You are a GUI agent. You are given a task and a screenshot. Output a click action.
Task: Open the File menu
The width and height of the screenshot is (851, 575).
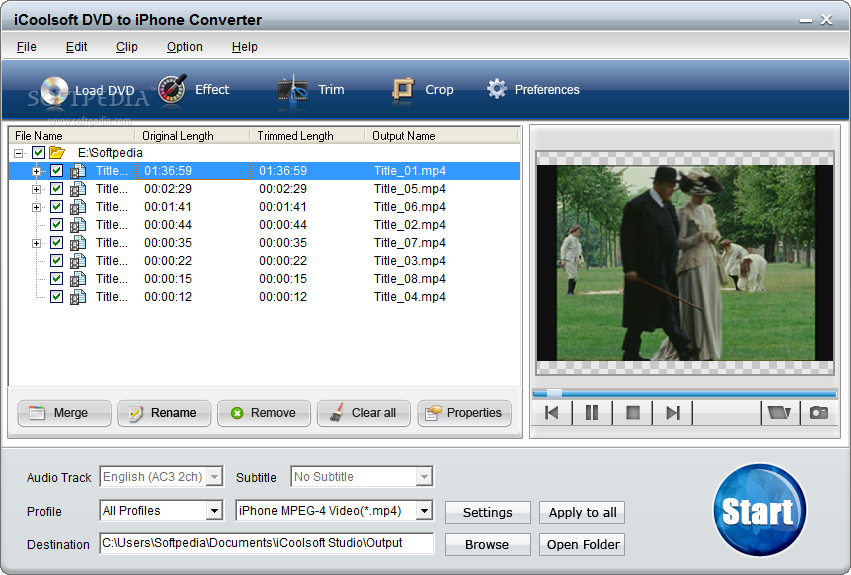click(x=27, y=47)
